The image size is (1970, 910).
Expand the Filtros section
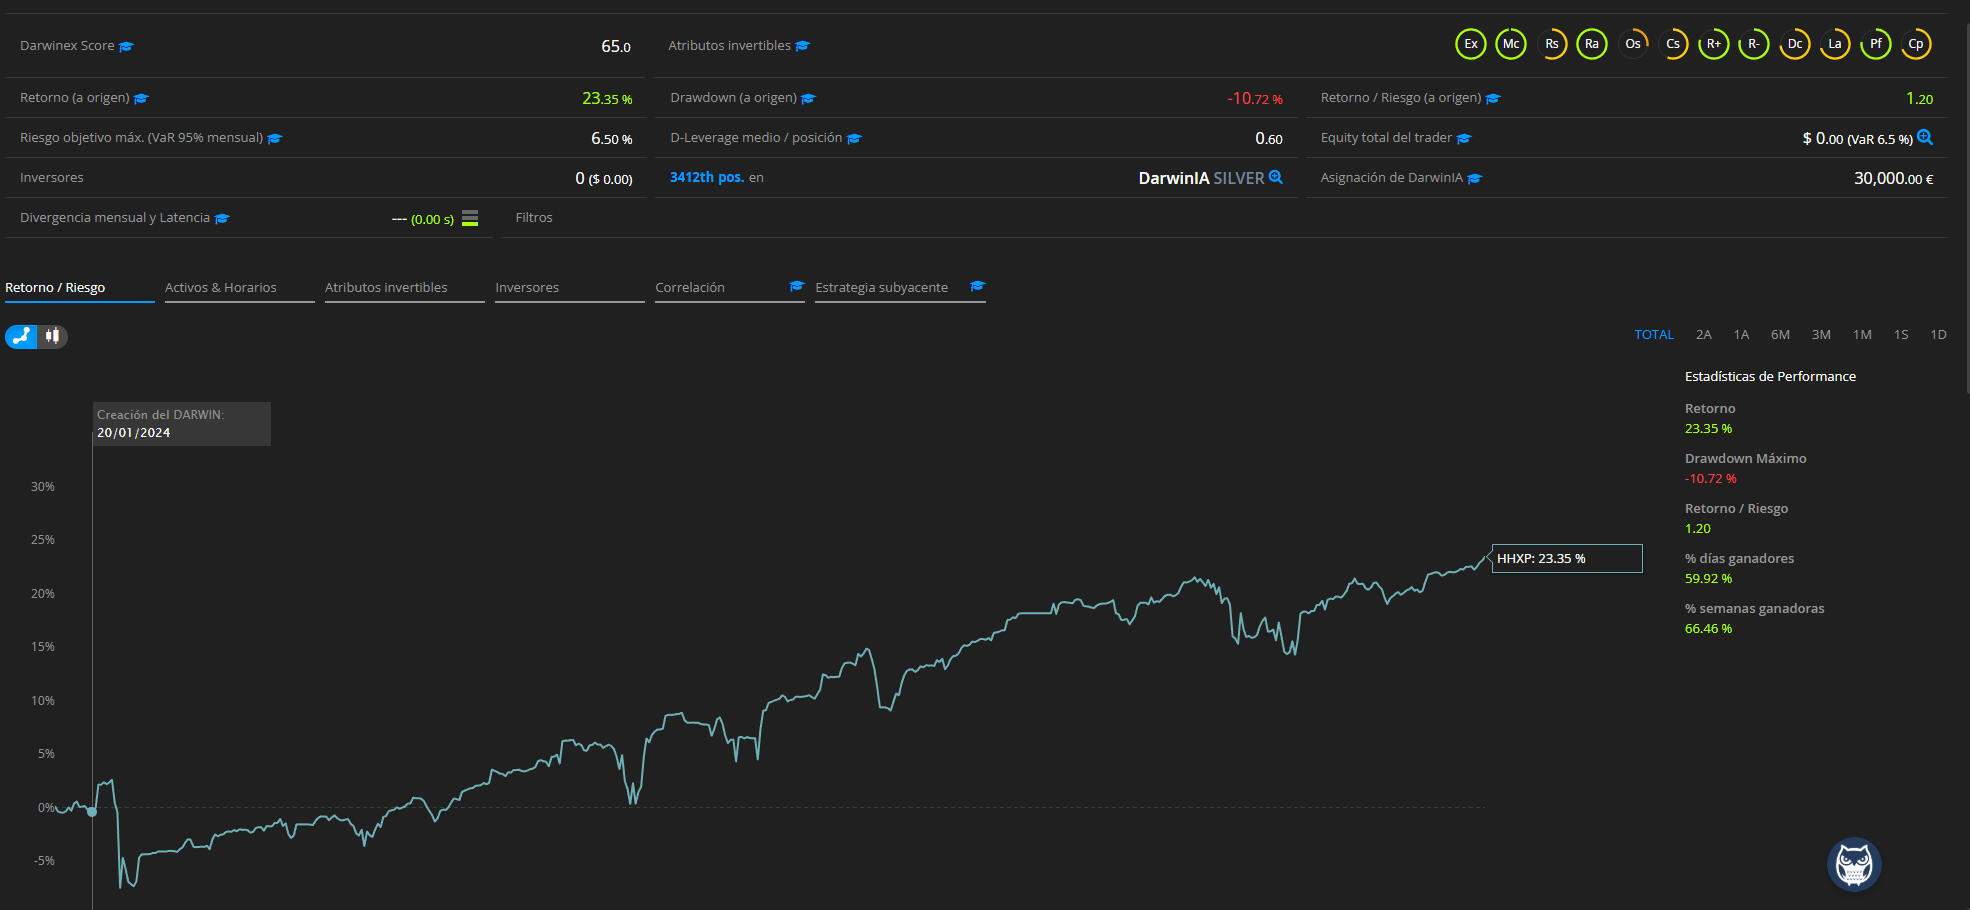pyautogui.click(x=534, y=218)
